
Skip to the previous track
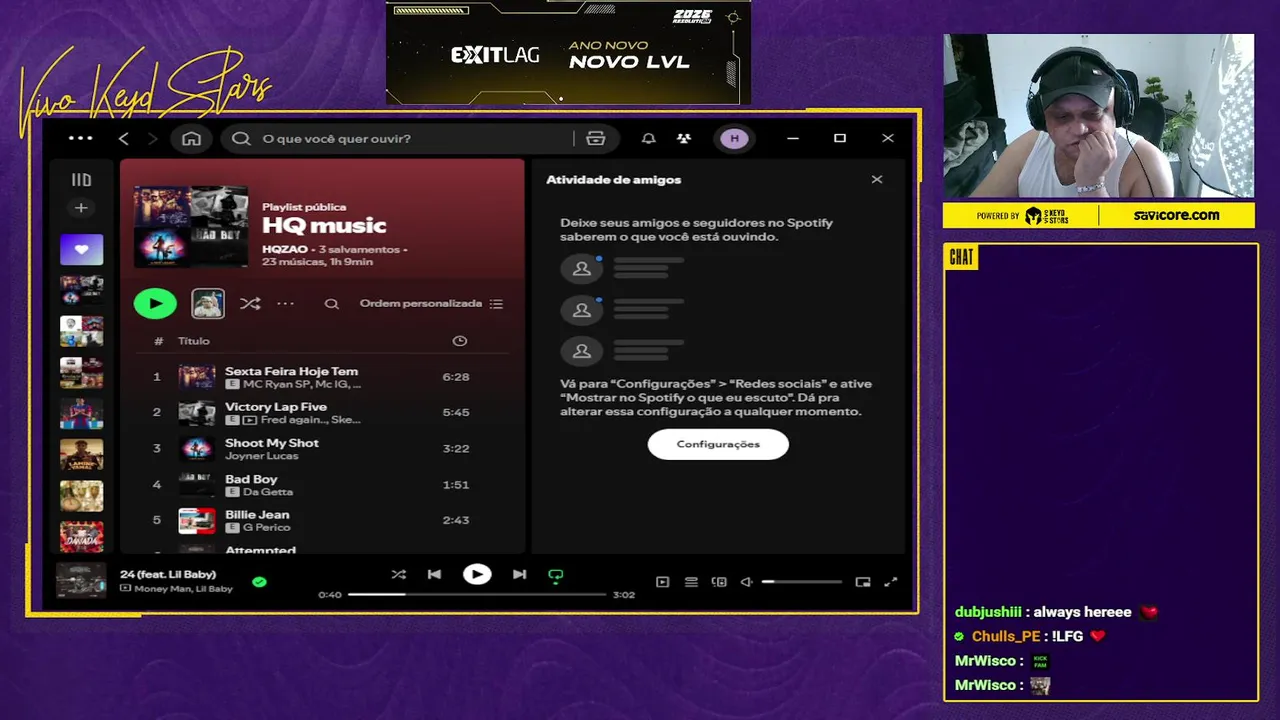tap(434, 575)
